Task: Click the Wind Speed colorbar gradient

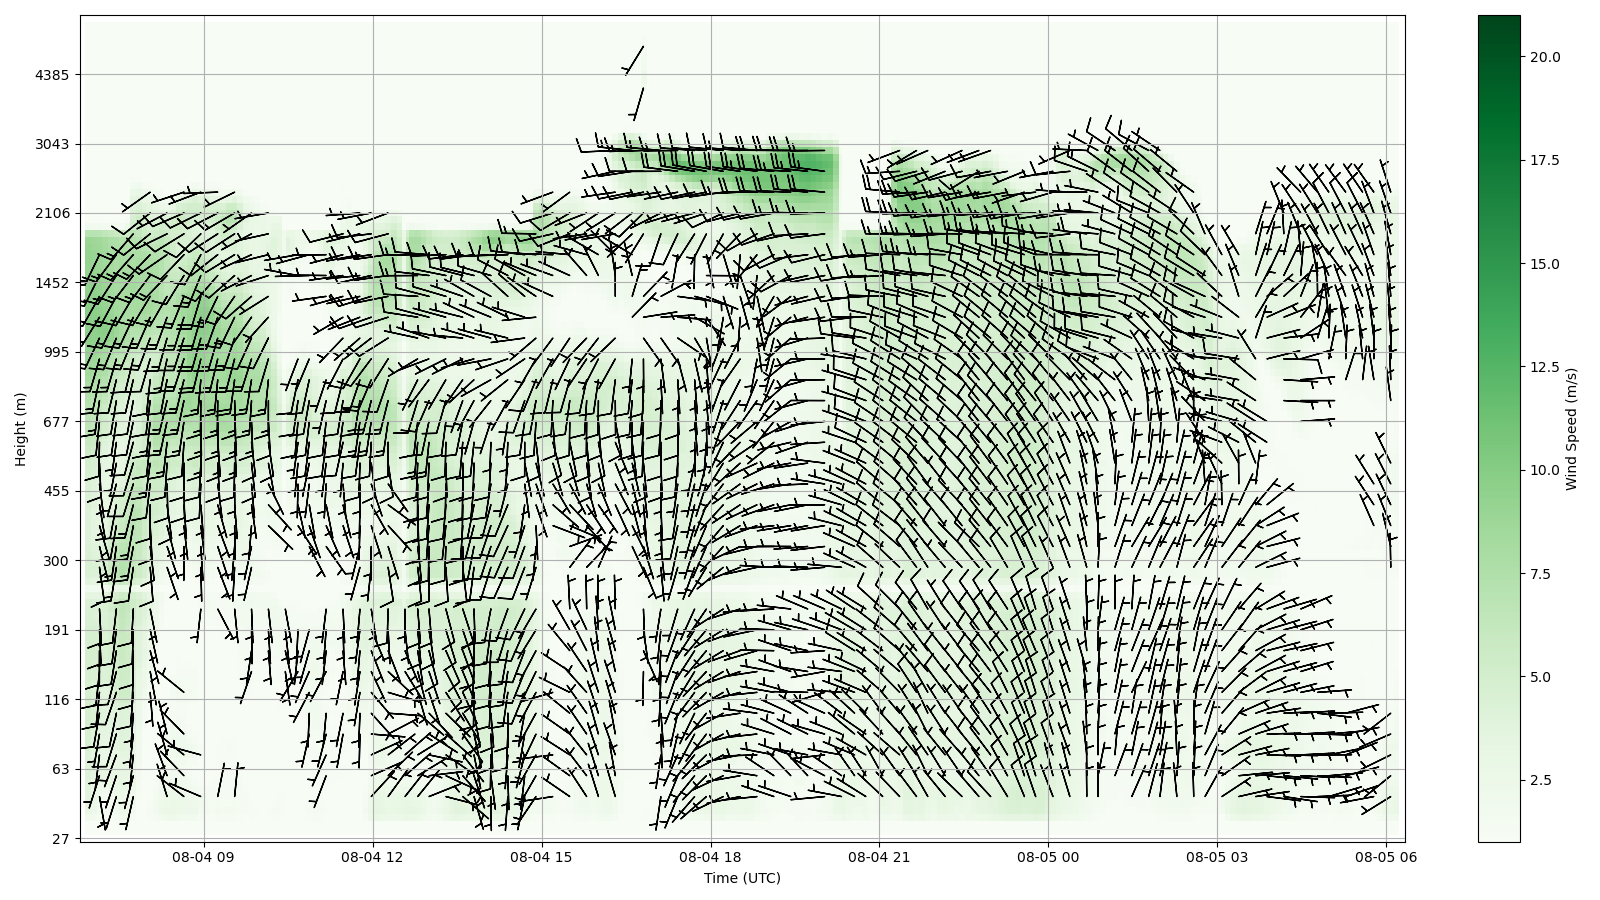Action: tap(1498, 428)
